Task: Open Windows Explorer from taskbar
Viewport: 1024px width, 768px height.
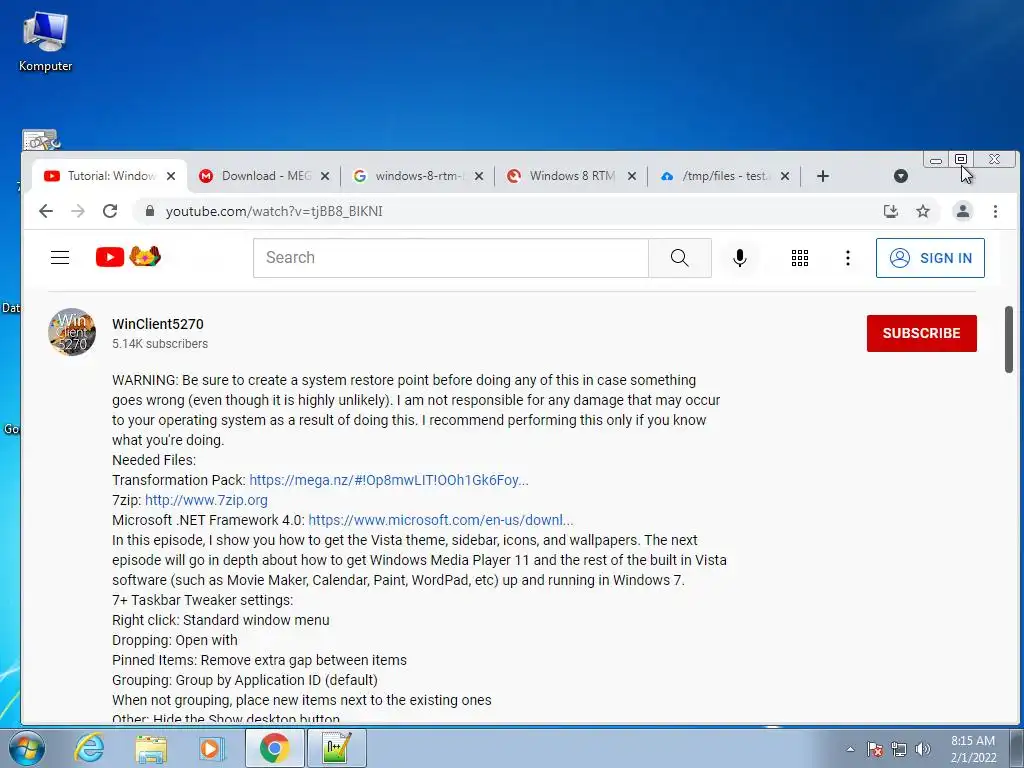Action: 151,748
